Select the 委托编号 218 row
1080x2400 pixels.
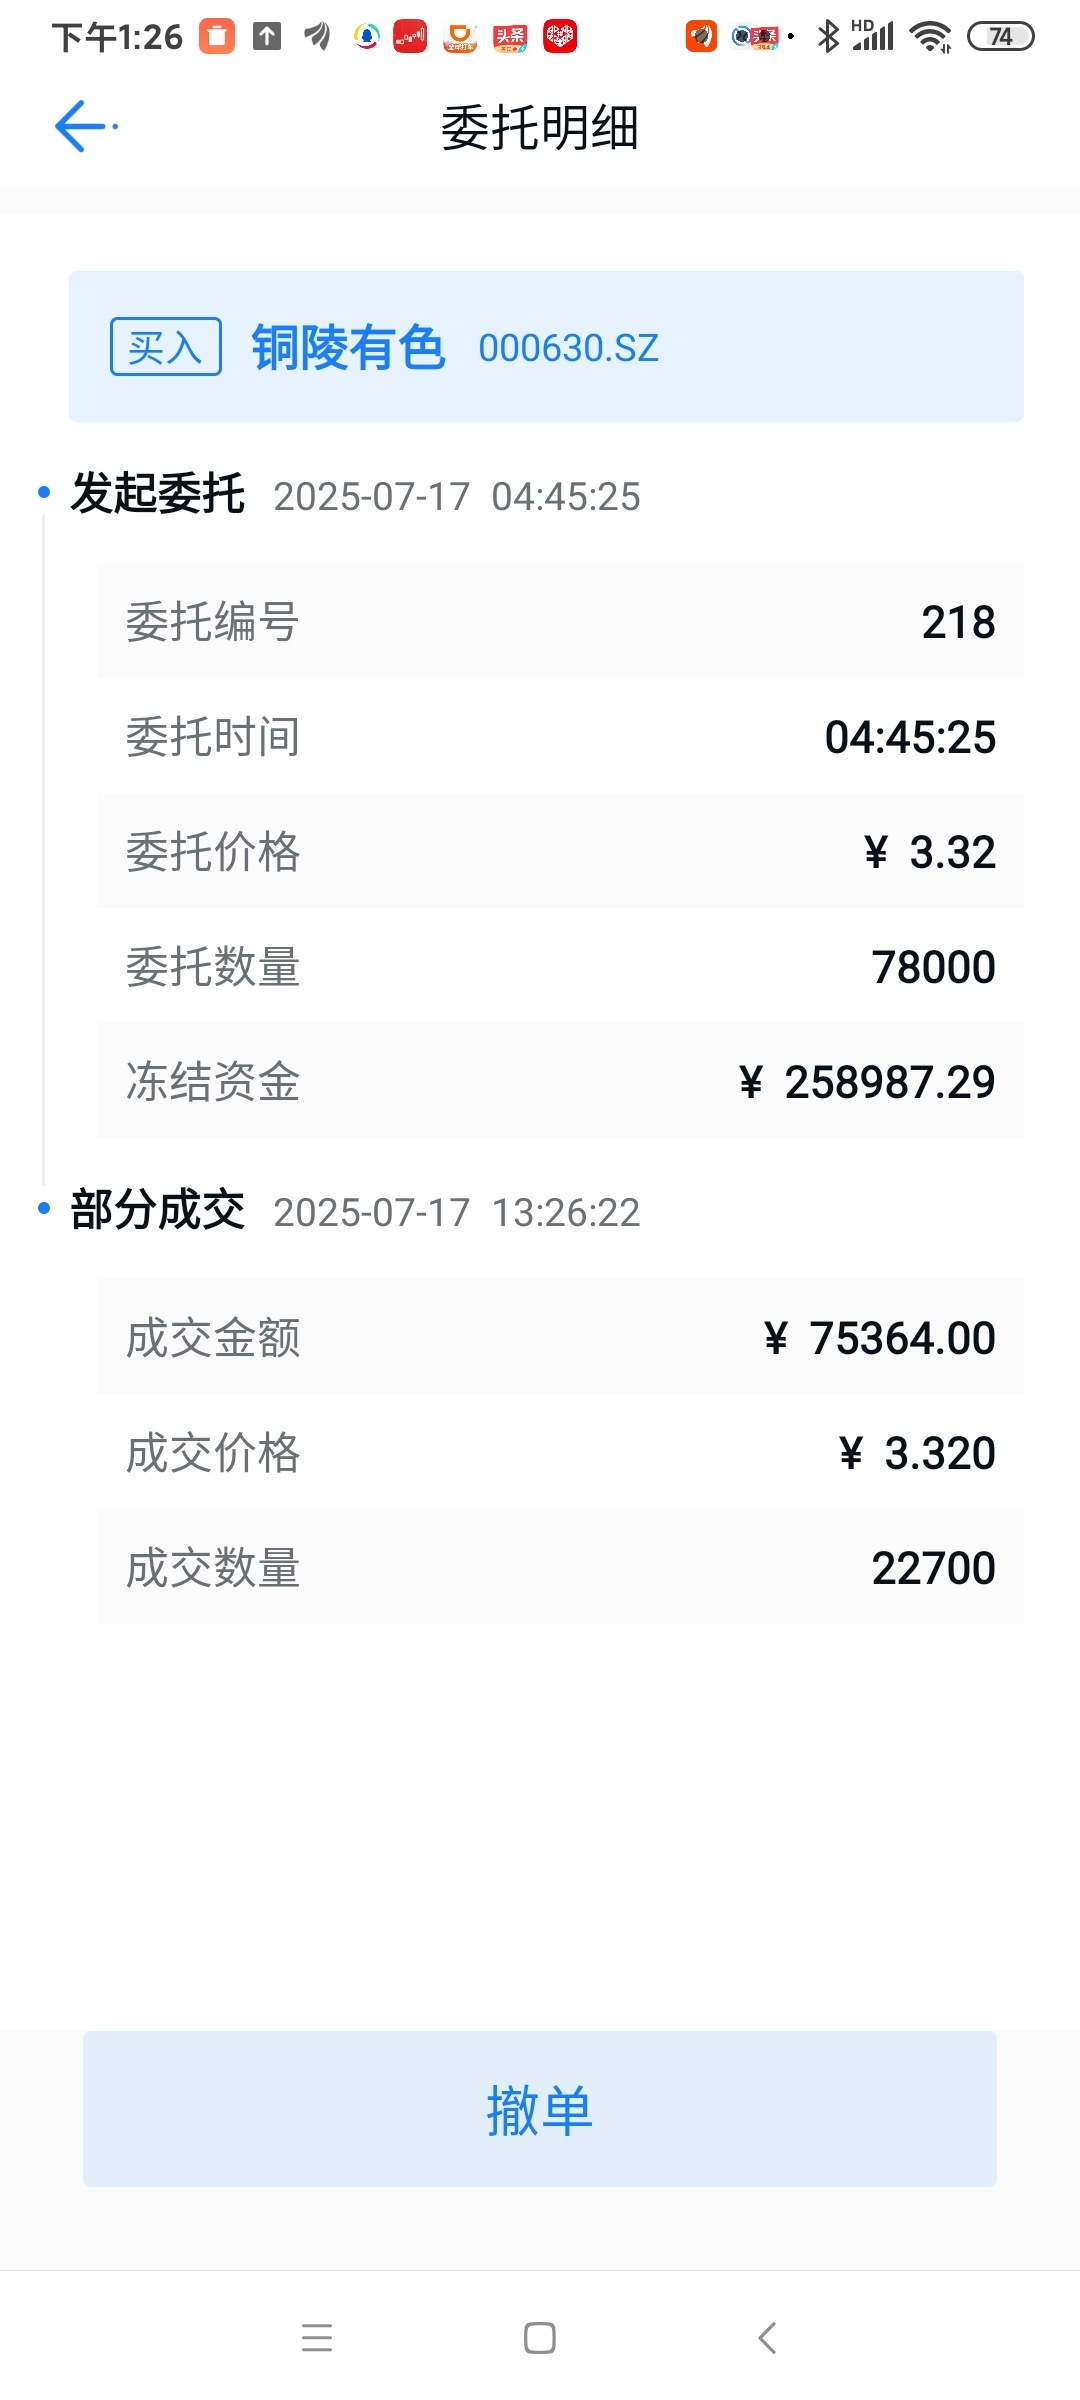coord(560,621)
